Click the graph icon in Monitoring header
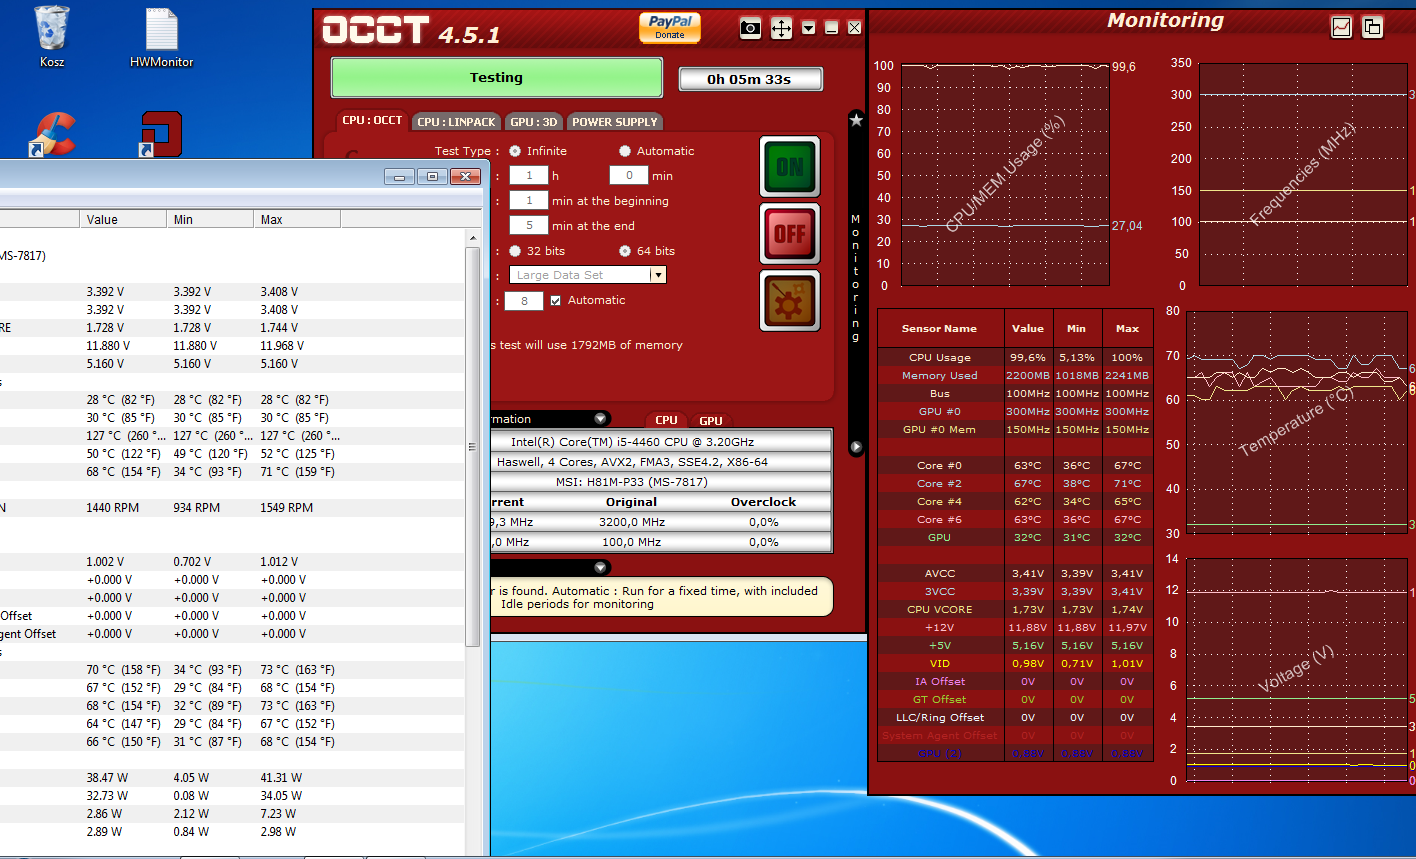This screenshot has width=1416, height=859. [1341, 28]
